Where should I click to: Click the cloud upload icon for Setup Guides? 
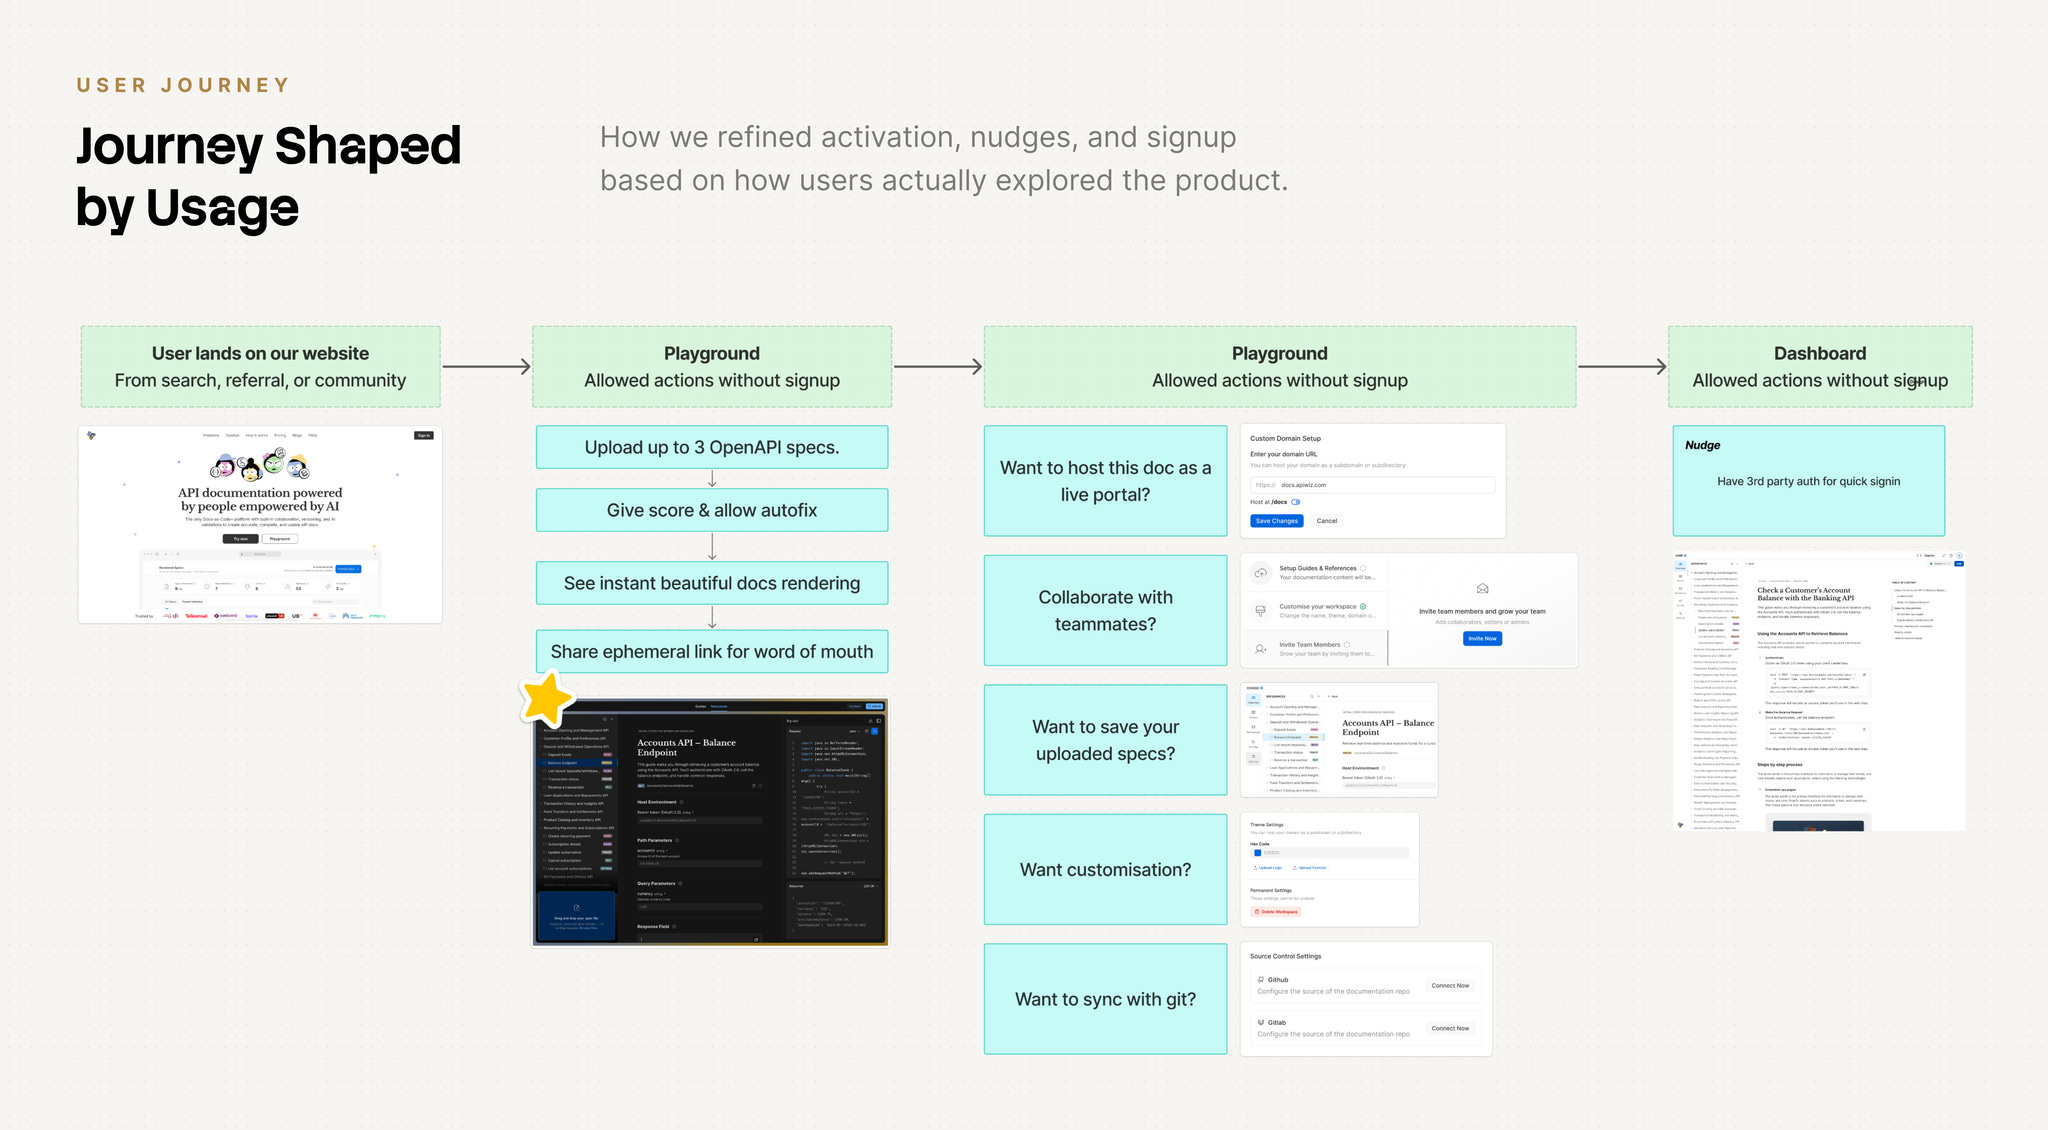(1261, 573)
